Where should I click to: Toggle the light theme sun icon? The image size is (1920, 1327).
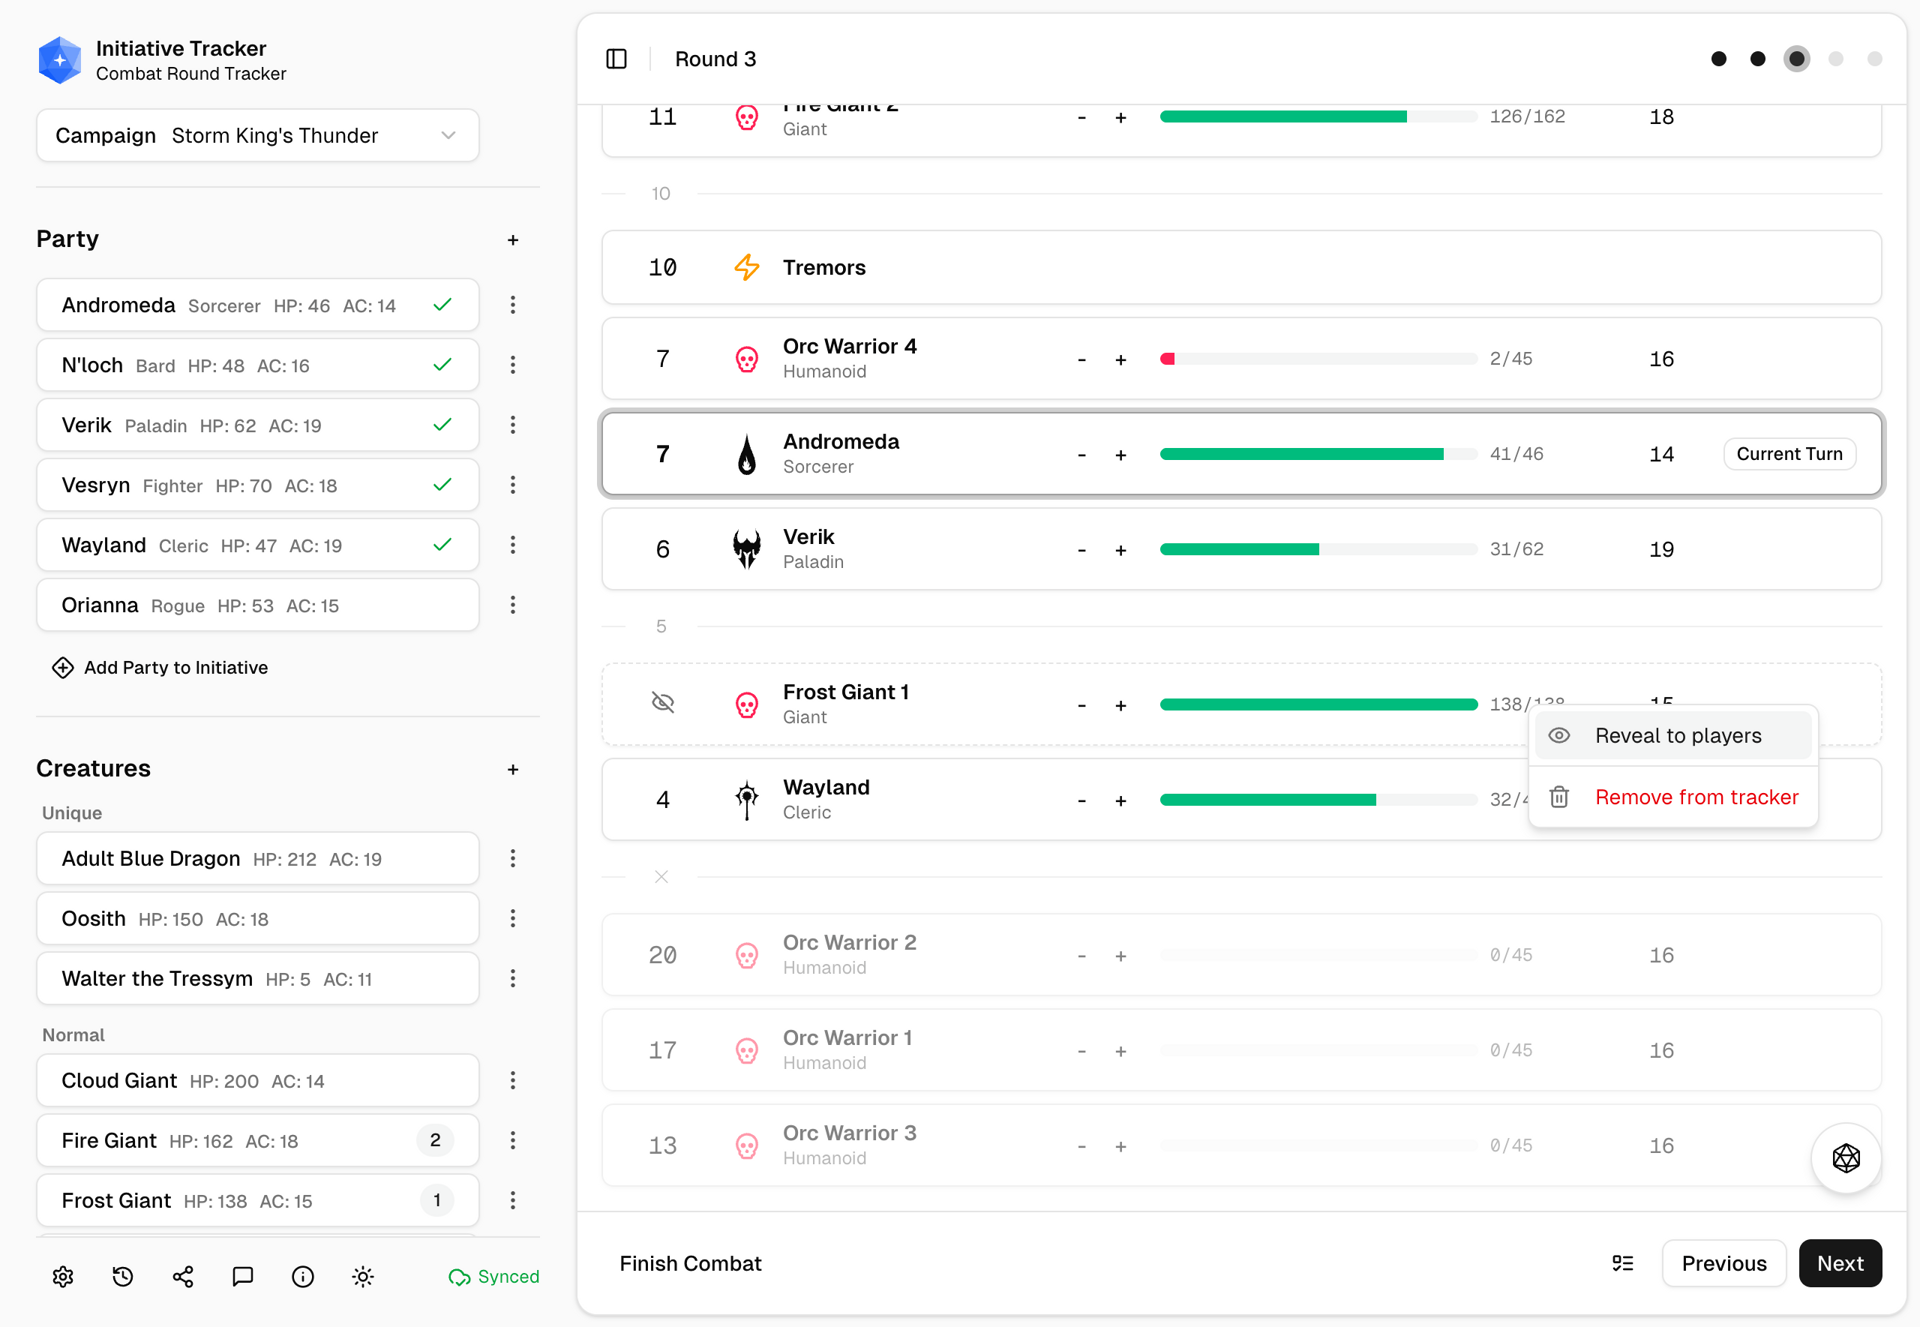coord(363,1276)
